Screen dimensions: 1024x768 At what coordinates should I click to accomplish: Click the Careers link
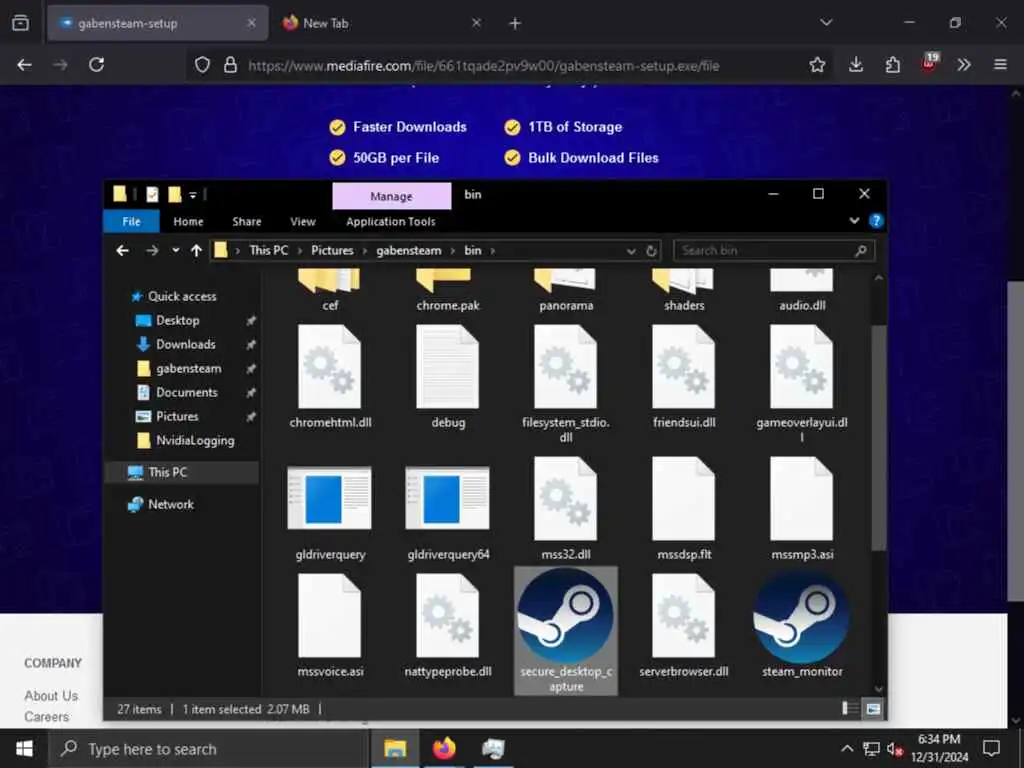(x=46, y=716)
